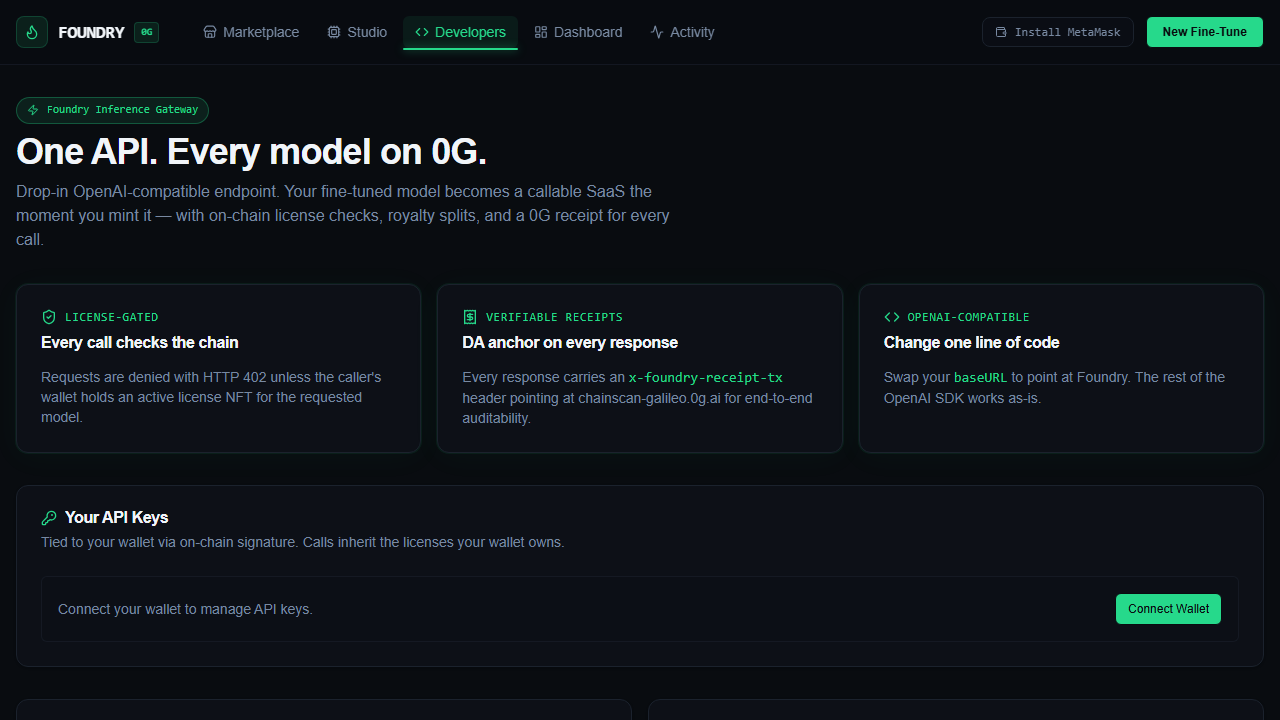
Task: Click the Install MetaMask button
Action: [x=1058, y=32]
